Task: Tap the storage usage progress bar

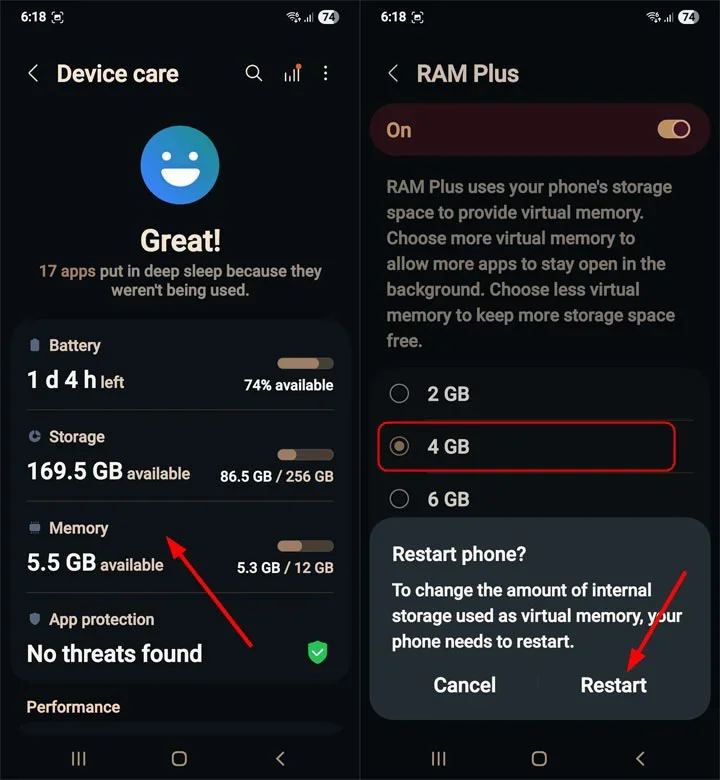Action: pyautogui.click(x=305, y=454)
